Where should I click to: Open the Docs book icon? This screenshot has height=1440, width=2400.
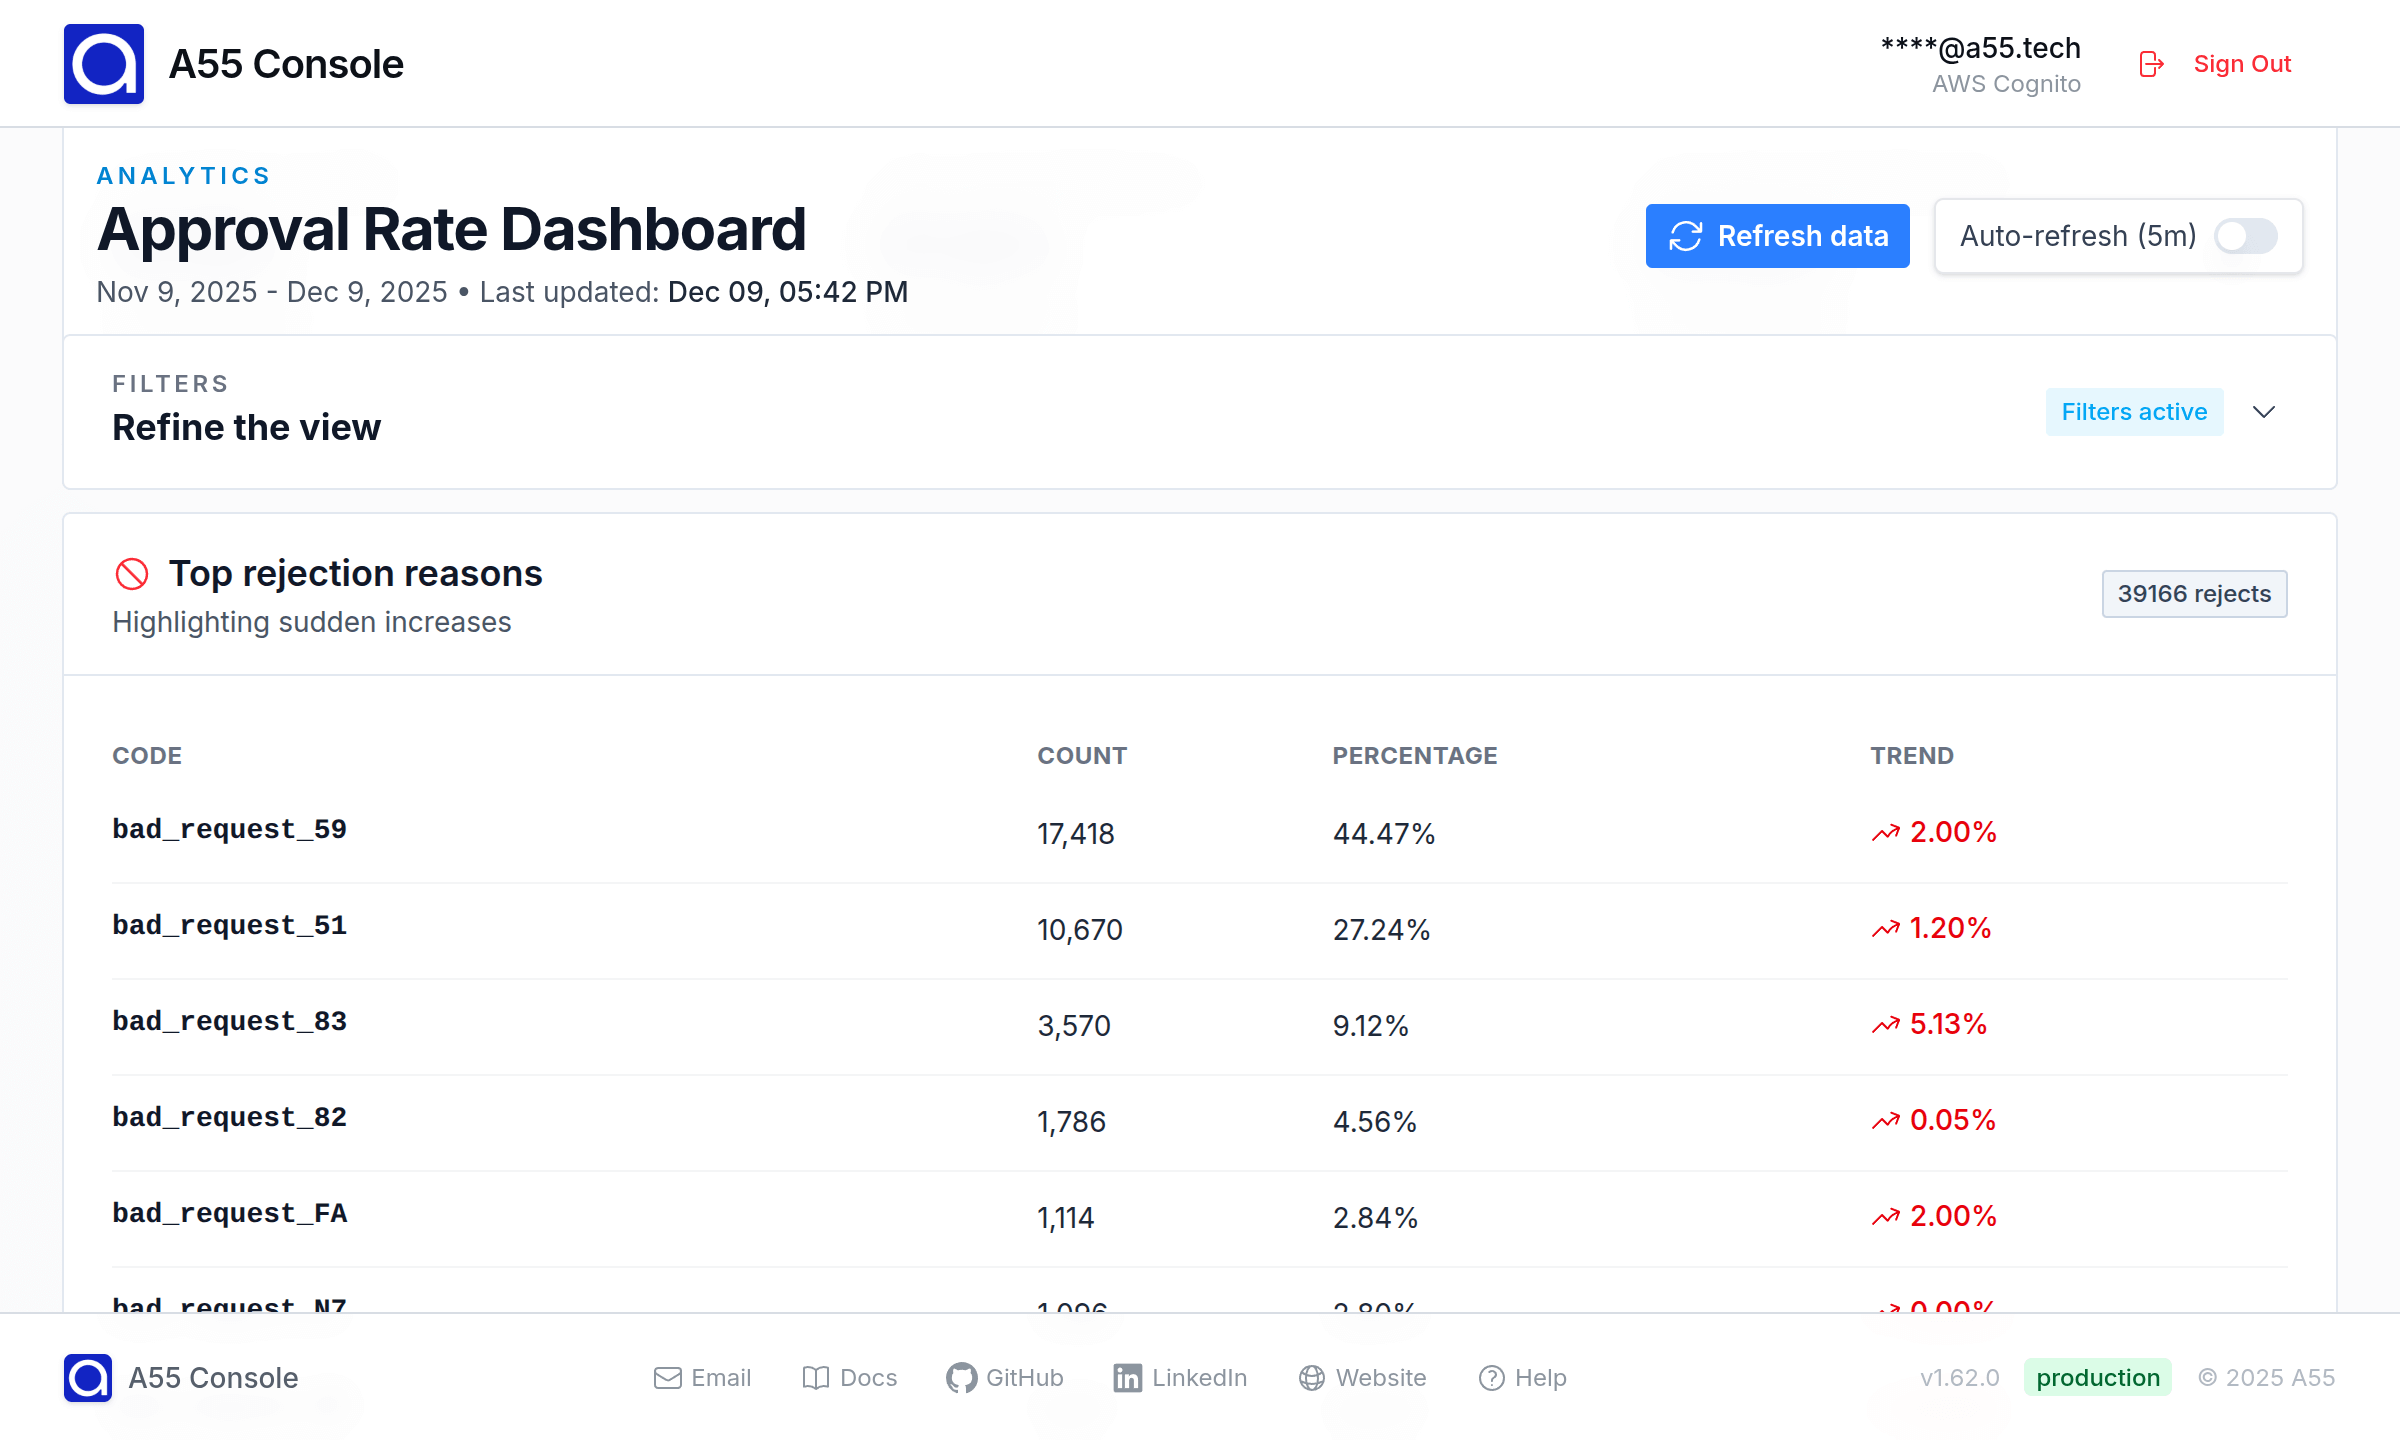pyautogui.click(x=816, y=1378)
